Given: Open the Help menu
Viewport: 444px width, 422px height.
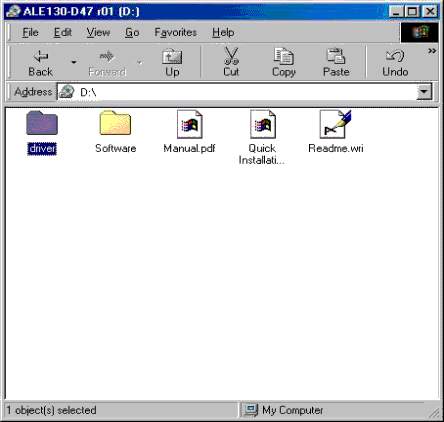Looking at the screenshot, I should pos(223,32).
